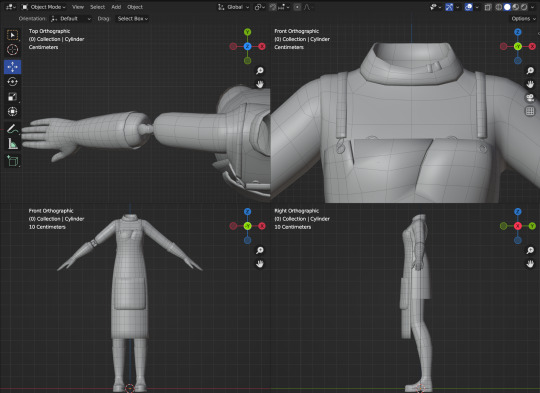540x393 pixels.
Task: Toggle X-Ray mode
Action: click(488, 7)
